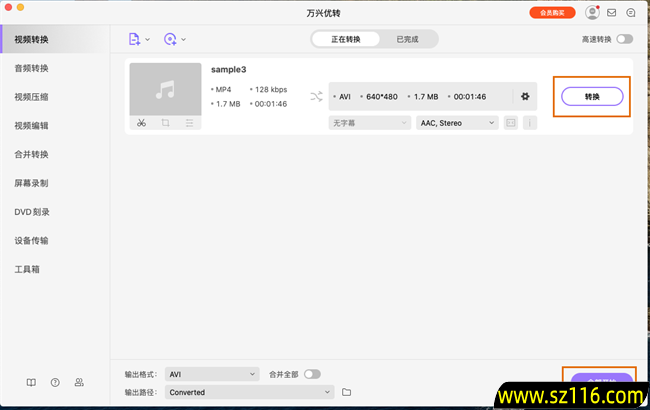Switch to the 已完成 tab
The width and height of the screenshot is (650, 410).
(x=407, y=39)
